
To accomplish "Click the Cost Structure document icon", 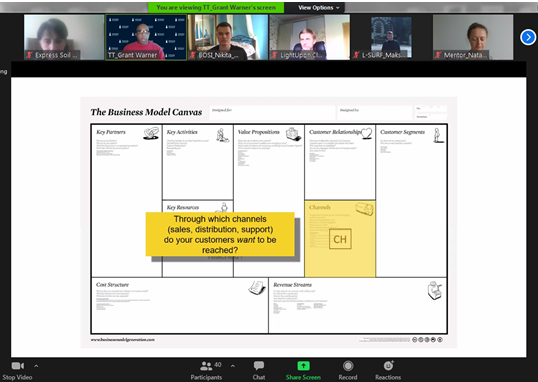I will (x=257, y=288).
